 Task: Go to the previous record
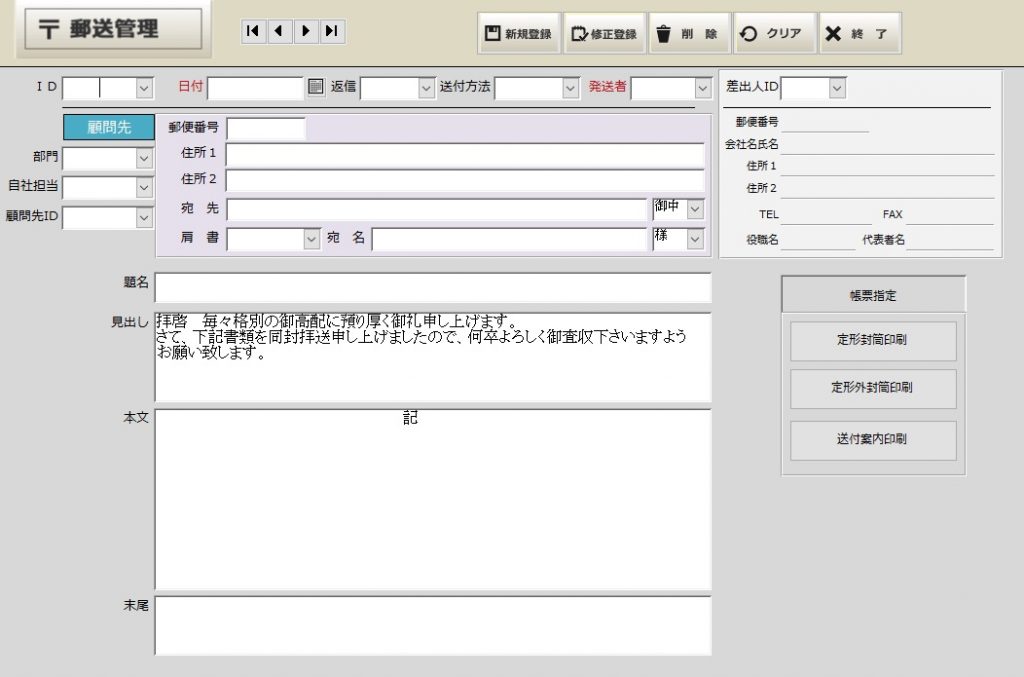(x=279, y=32)
